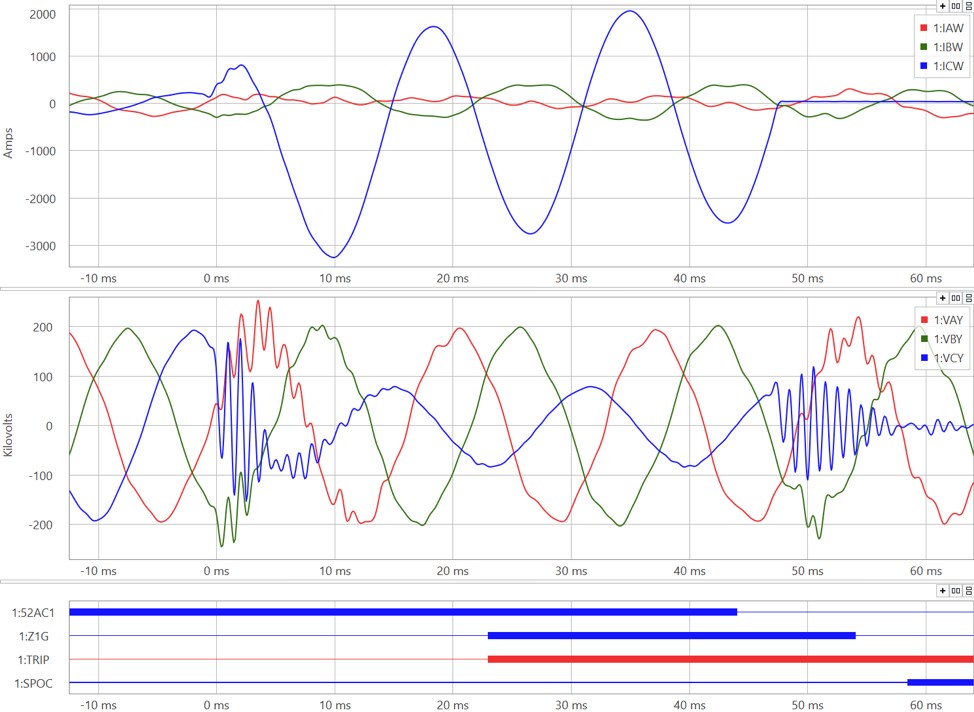Click the red color swatch beside 1:VAY
Image resolution: width=974 pixels, height=712 pixels.
click(x=924, y=320)
